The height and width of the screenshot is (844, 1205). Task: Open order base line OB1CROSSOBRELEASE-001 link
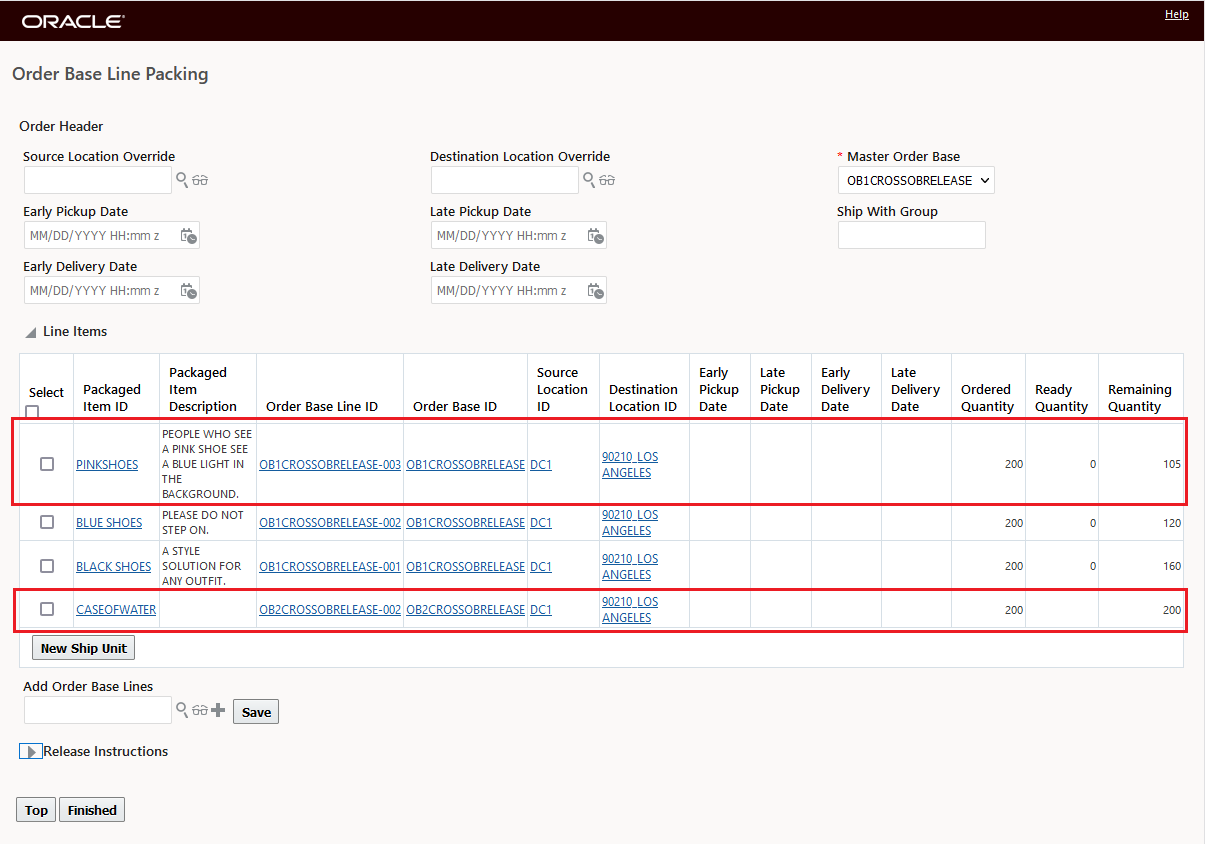(330, 566)
